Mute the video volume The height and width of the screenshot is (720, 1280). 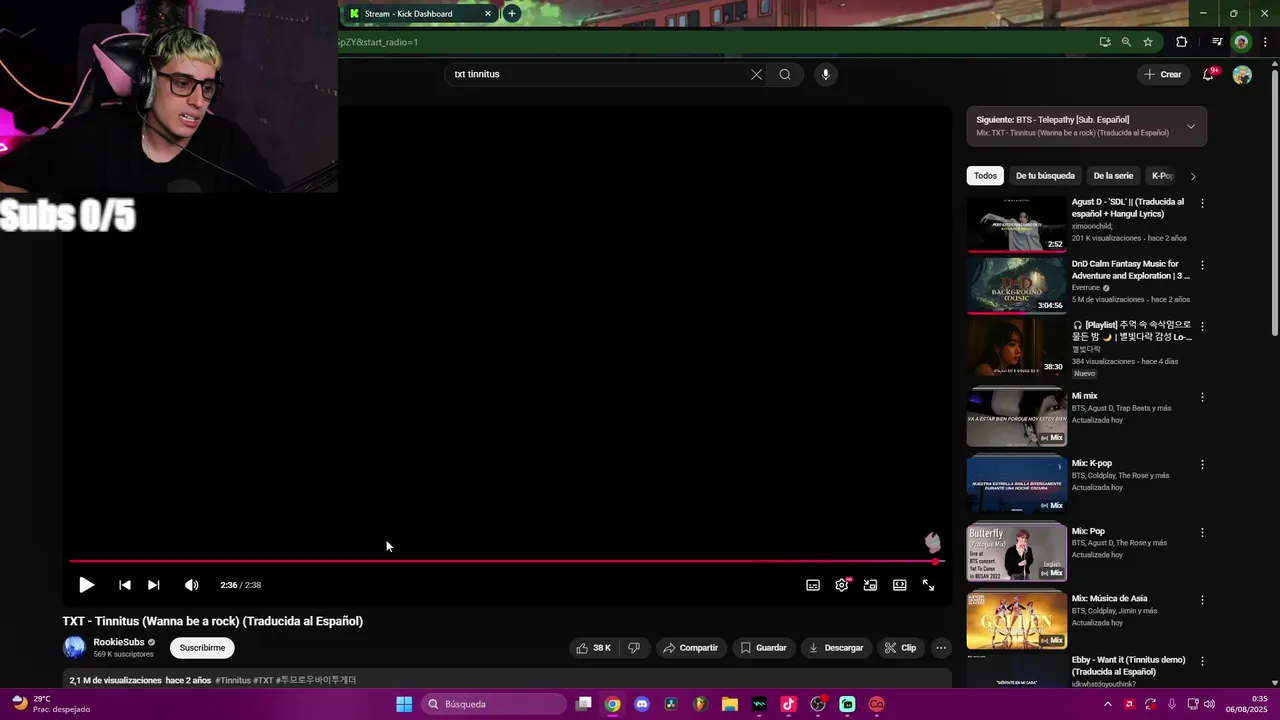191,585
